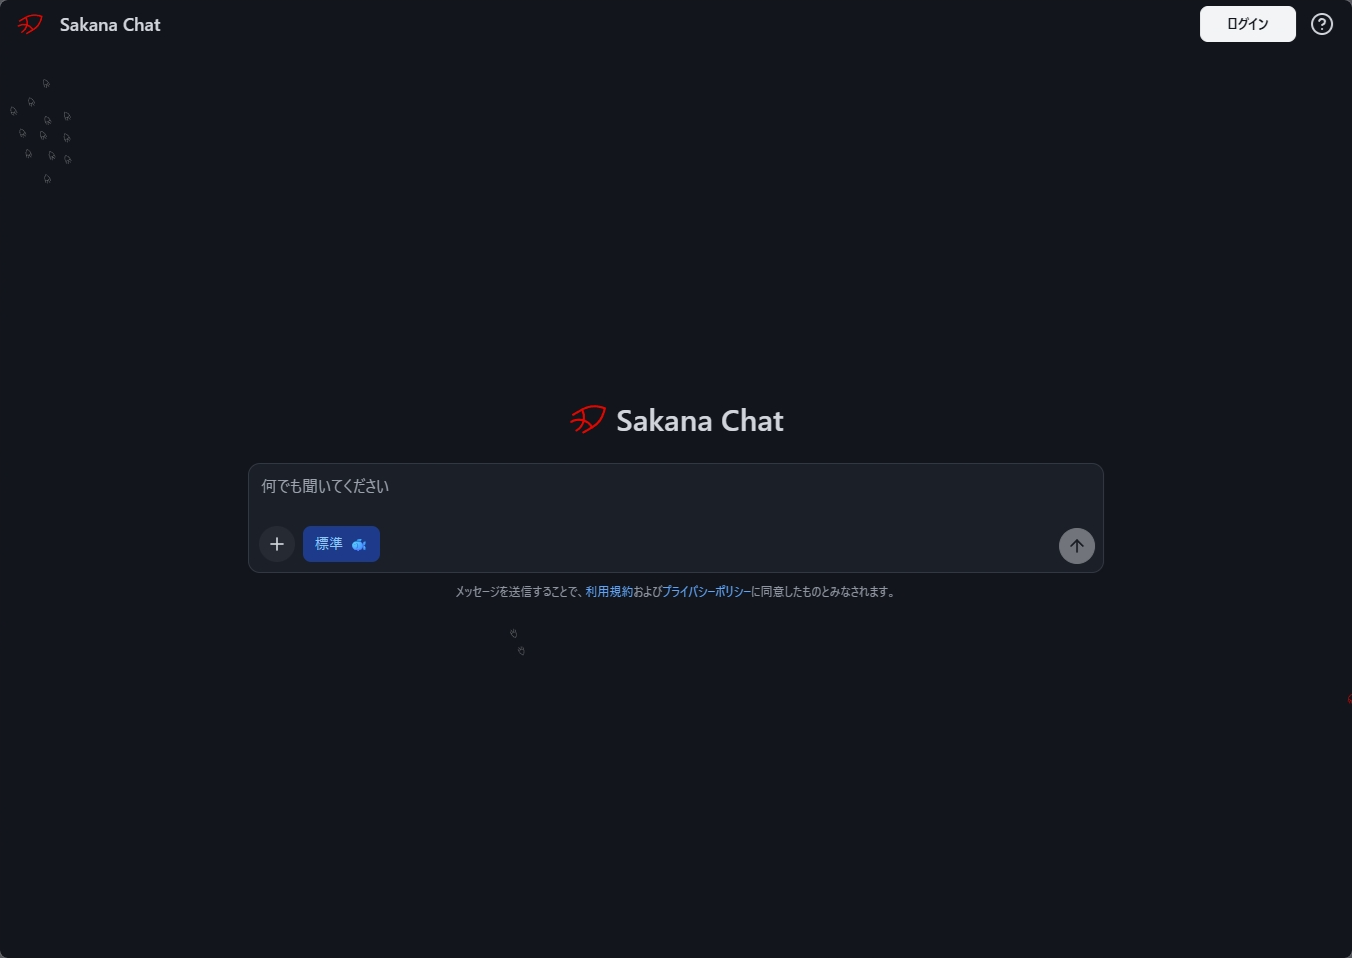Click the topmost fish in the swimming school
Screen dimensions: 1352x958
coord(46,84)
